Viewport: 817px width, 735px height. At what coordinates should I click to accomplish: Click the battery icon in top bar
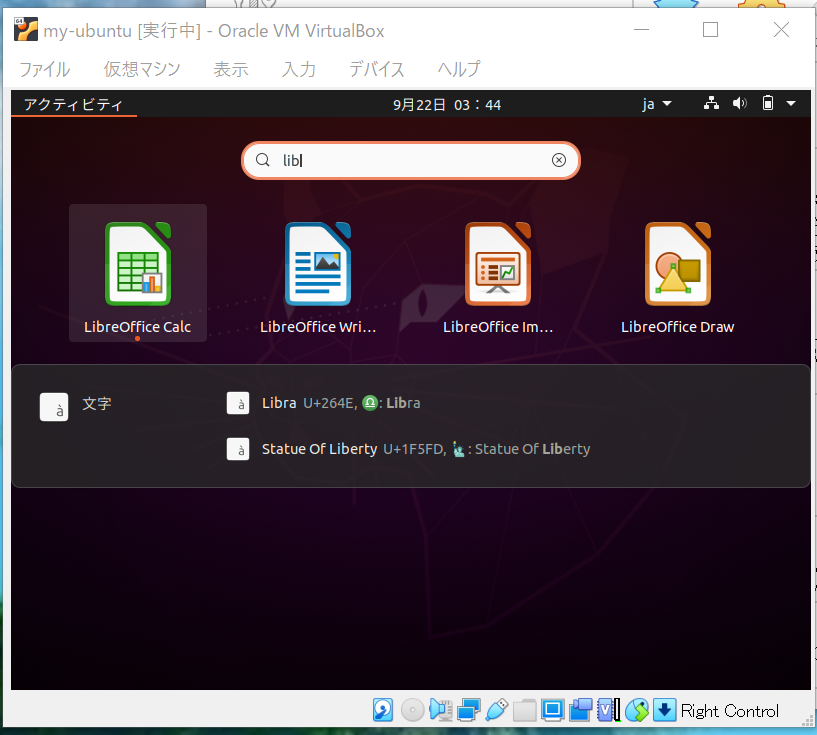768,103
